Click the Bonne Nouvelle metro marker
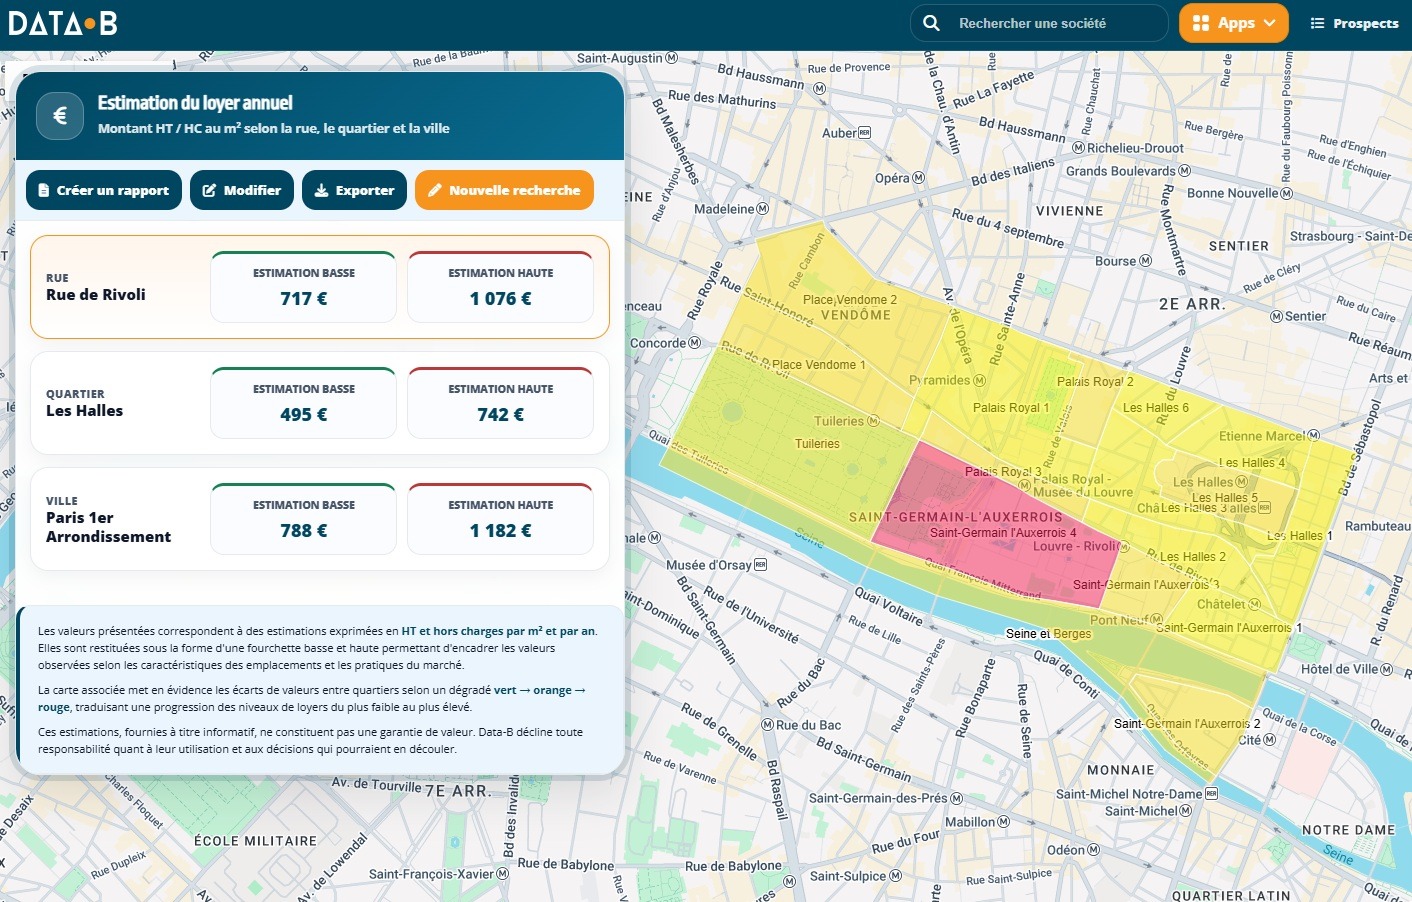This screenshot has width=1412, height=902. pos(1287,193)
